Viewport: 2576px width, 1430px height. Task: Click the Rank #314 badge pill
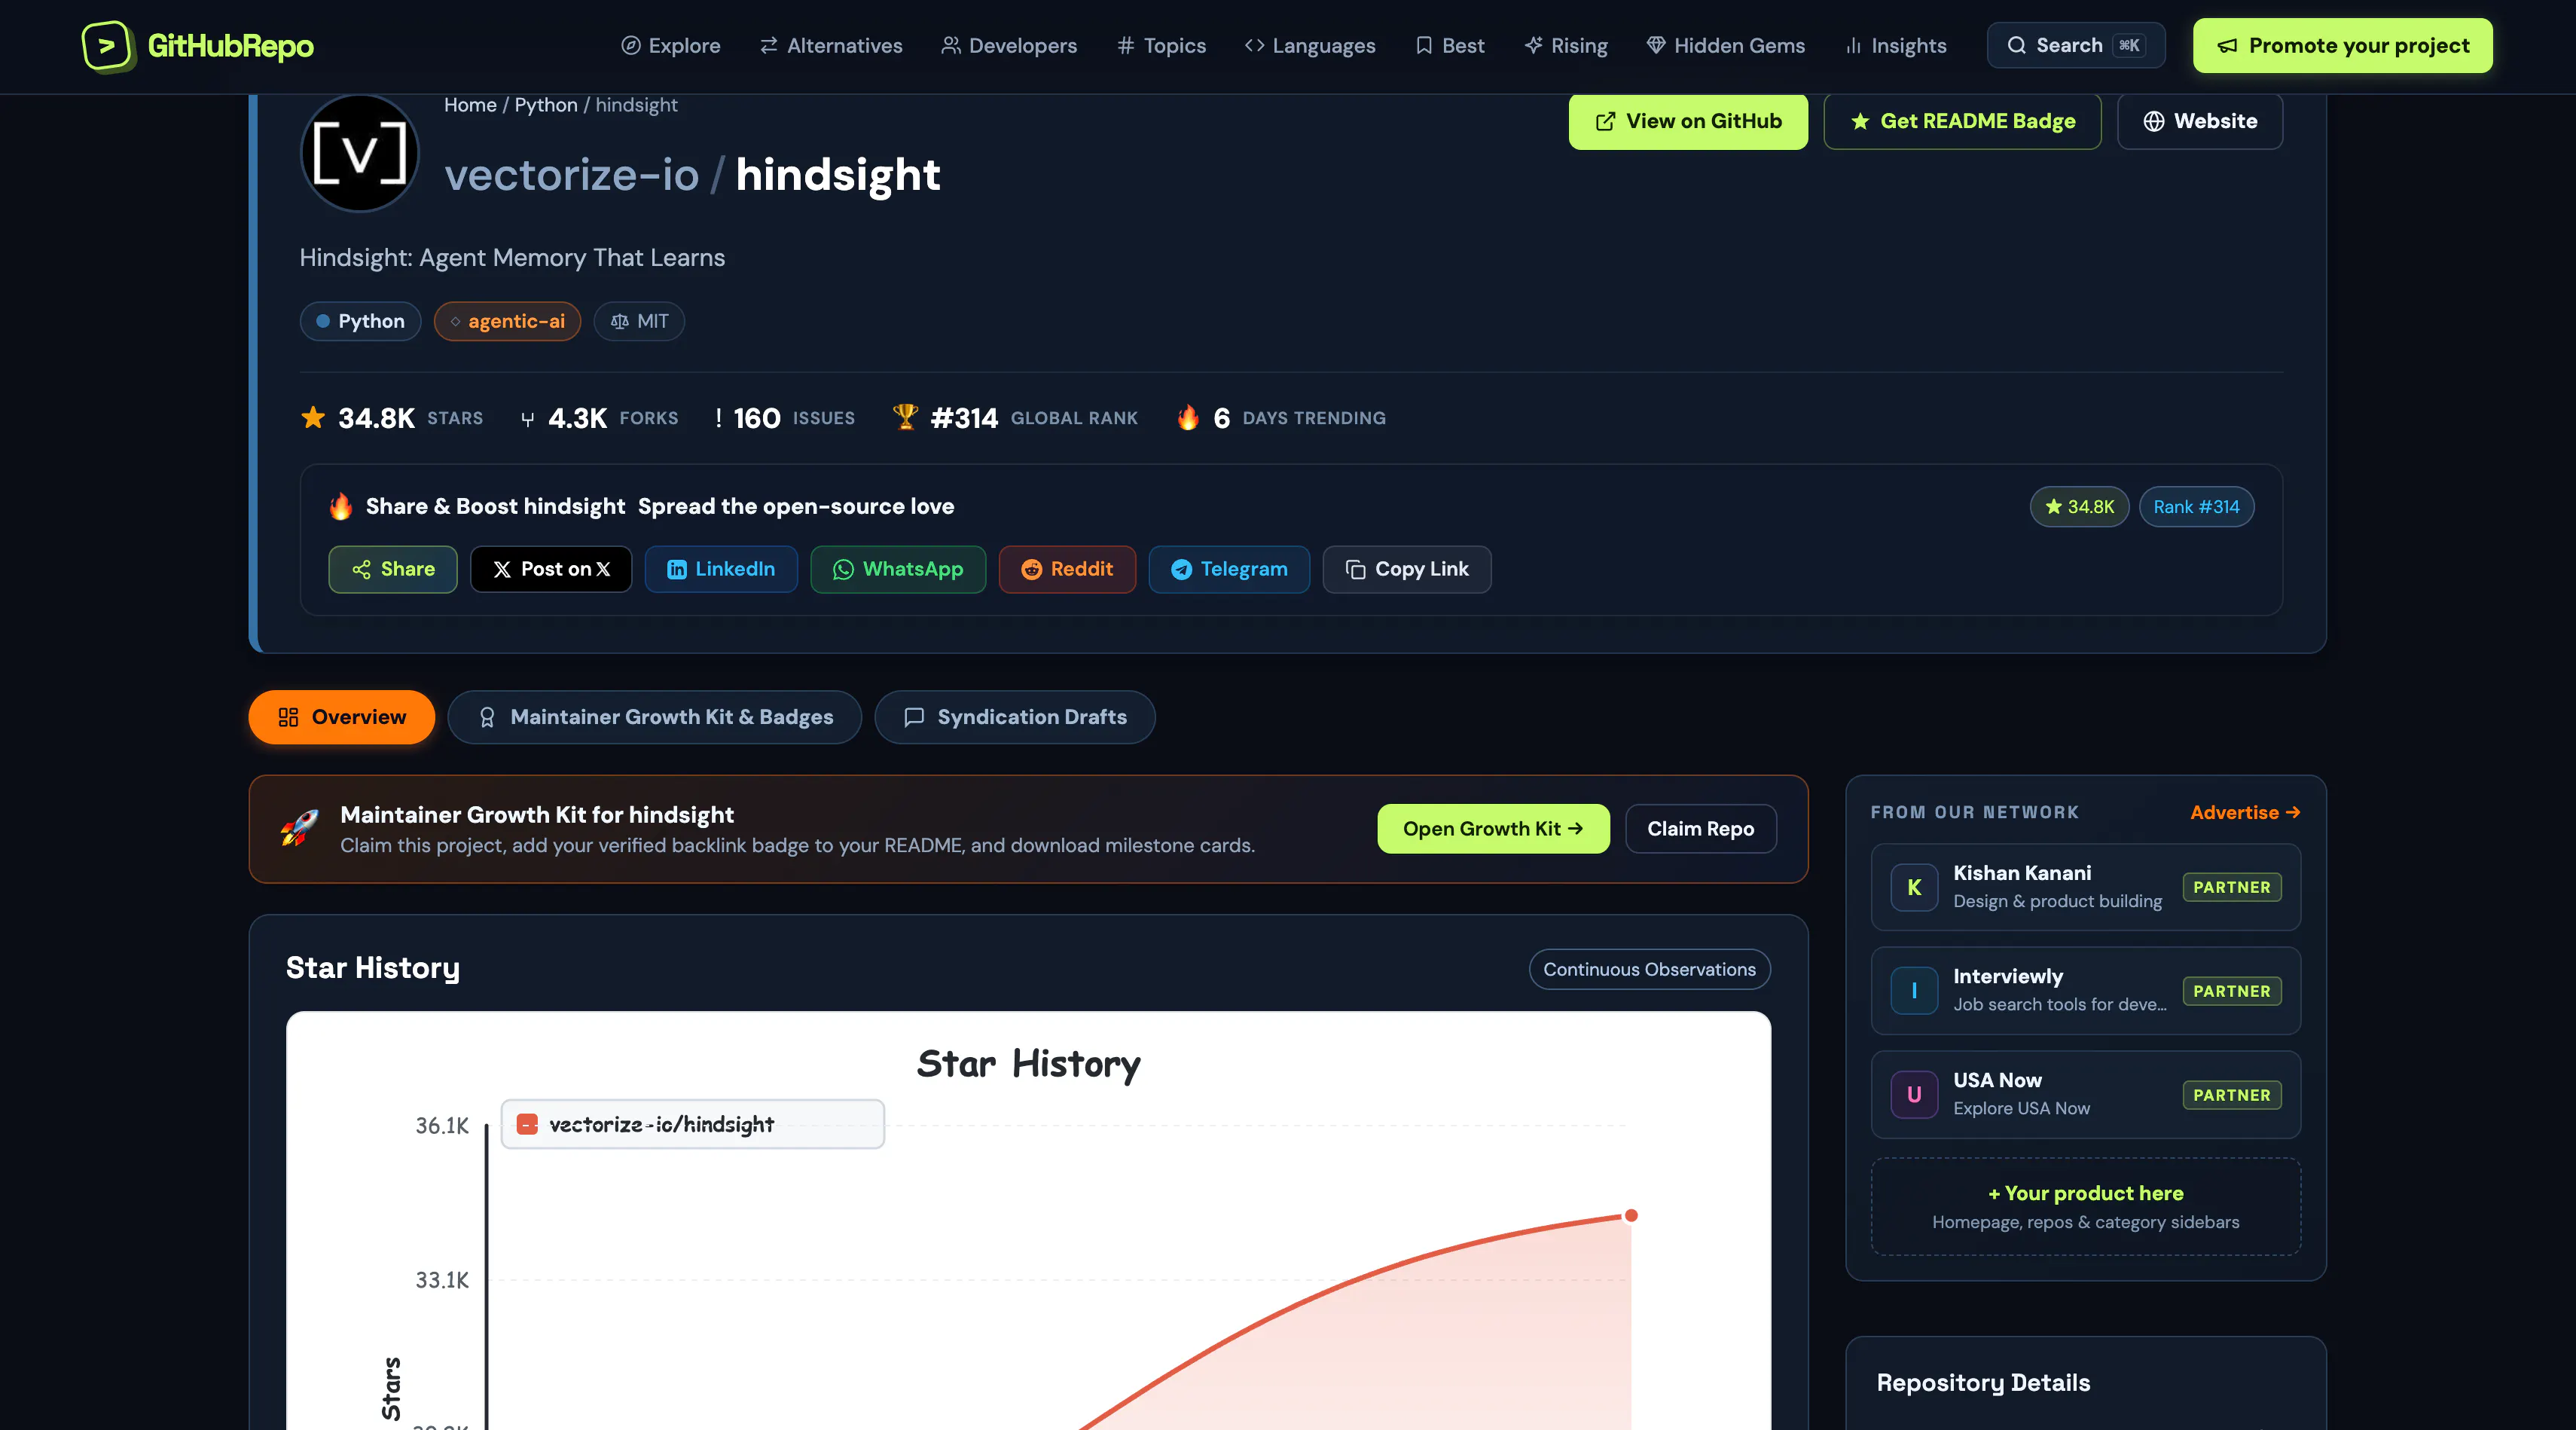pyautogui.click(x=2196, y=507)
